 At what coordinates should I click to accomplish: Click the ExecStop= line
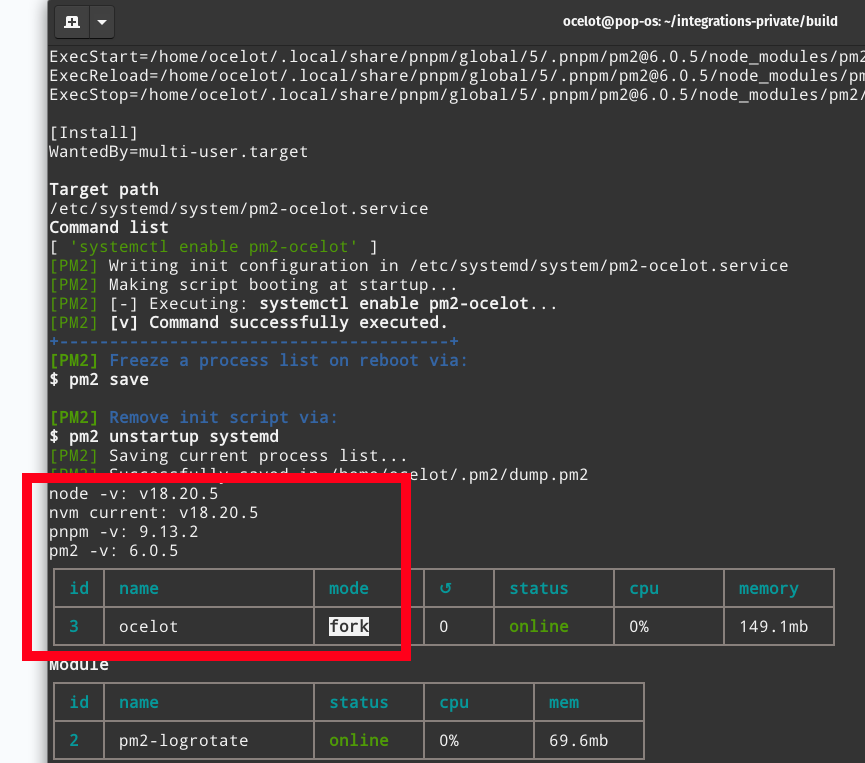tap(457, 95)
